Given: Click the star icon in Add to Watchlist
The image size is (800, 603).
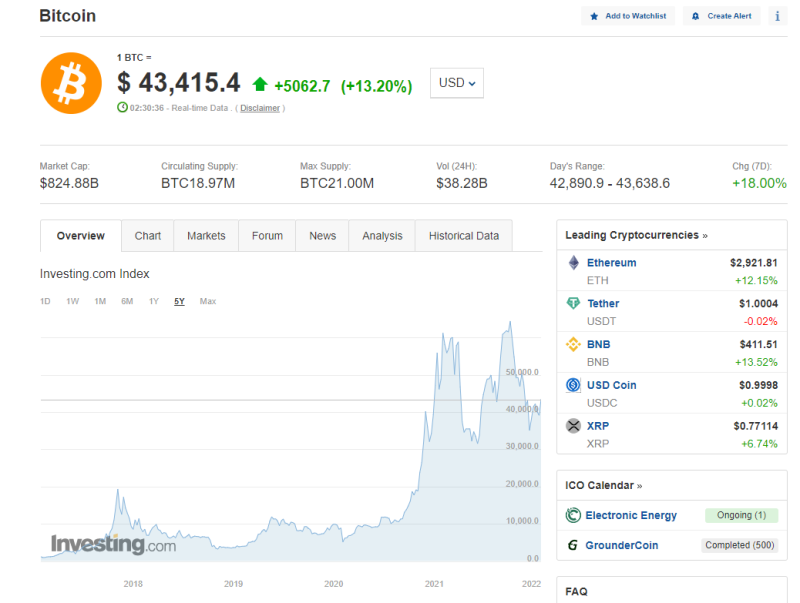Looking at the screenshot, I should (594, 16).
